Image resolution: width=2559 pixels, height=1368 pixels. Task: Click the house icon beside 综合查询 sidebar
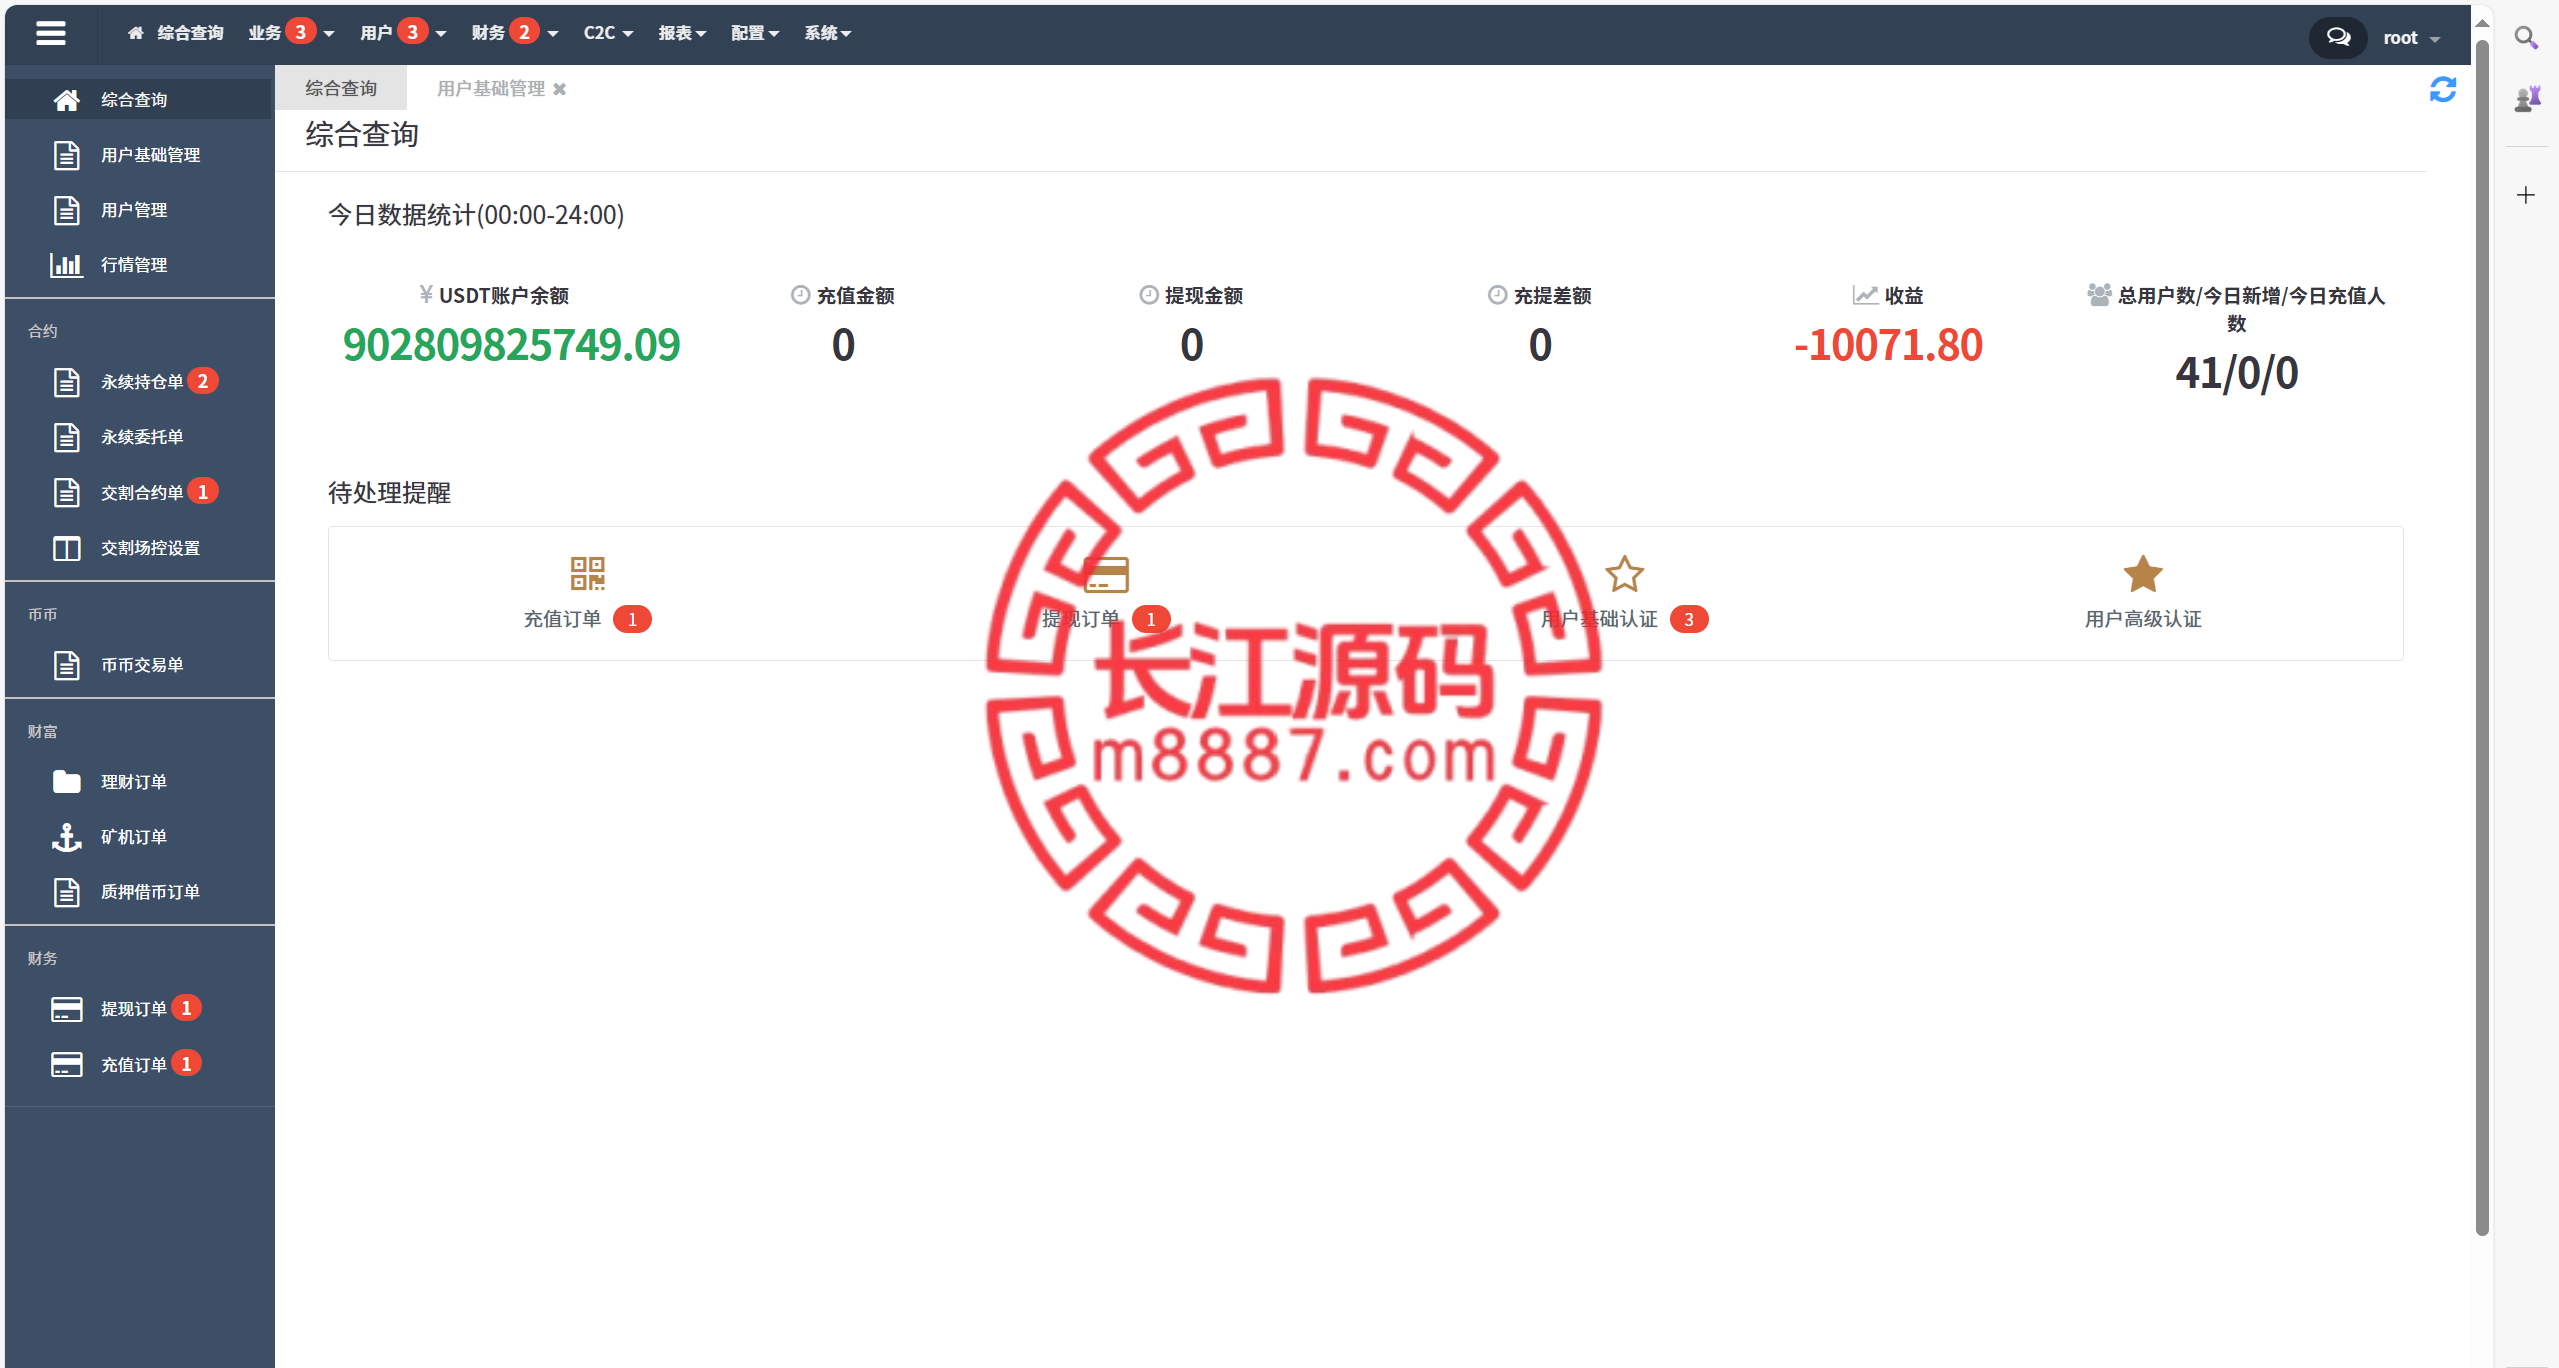pyautogui.click(x=66, y=100)
